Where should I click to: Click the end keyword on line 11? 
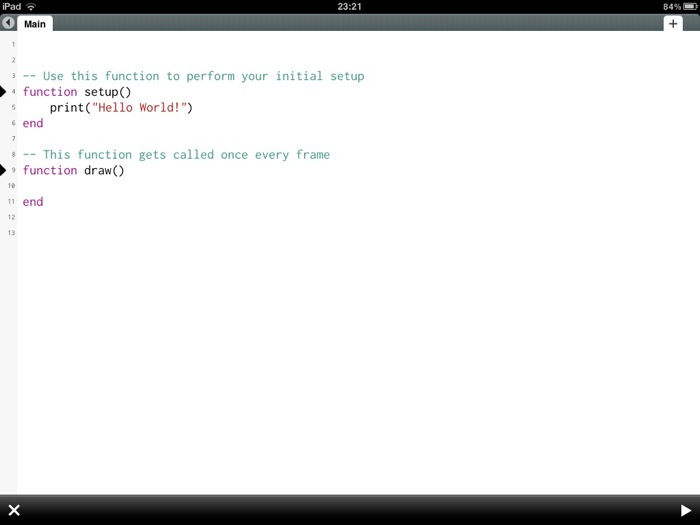(x=33, y=202)
